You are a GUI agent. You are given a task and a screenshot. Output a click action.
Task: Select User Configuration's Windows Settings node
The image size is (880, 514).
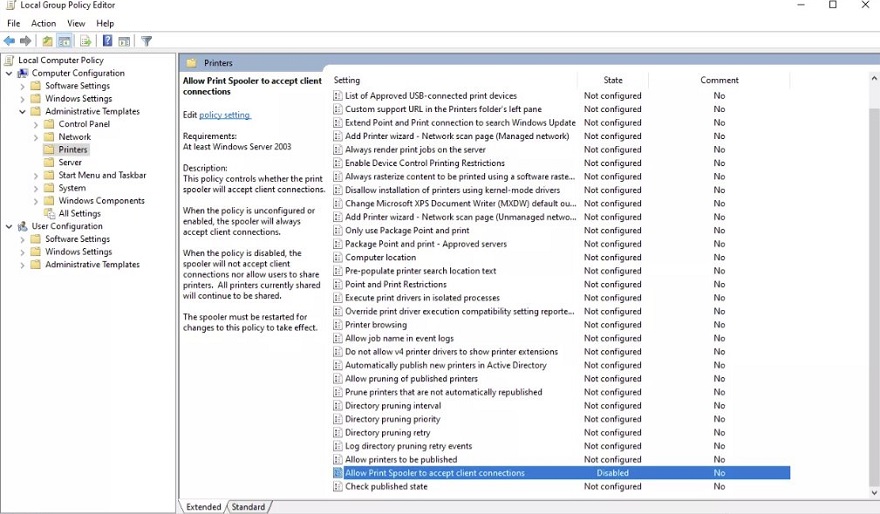tap(79, 251)
